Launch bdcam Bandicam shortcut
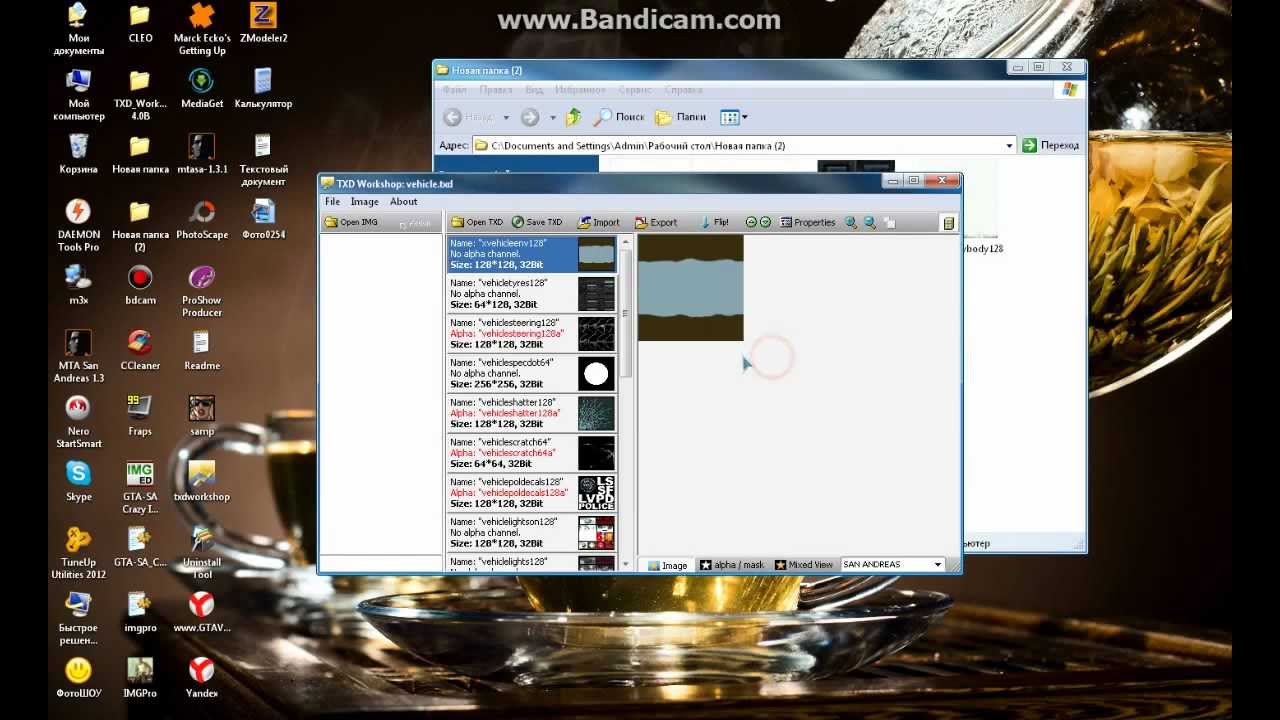This screenshot has height=720, width=1280. coord(140,286)
